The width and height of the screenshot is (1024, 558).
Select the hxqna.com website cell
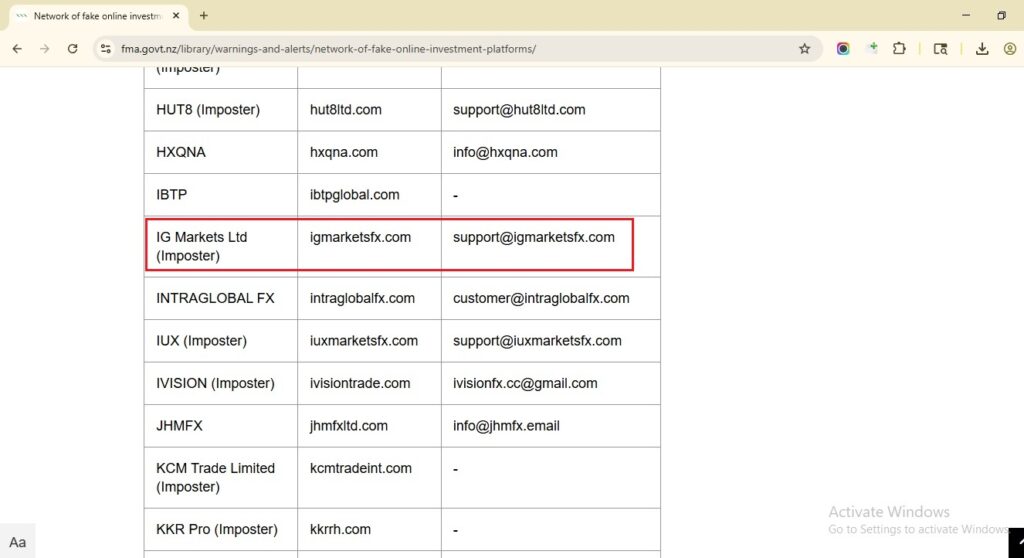369,152
